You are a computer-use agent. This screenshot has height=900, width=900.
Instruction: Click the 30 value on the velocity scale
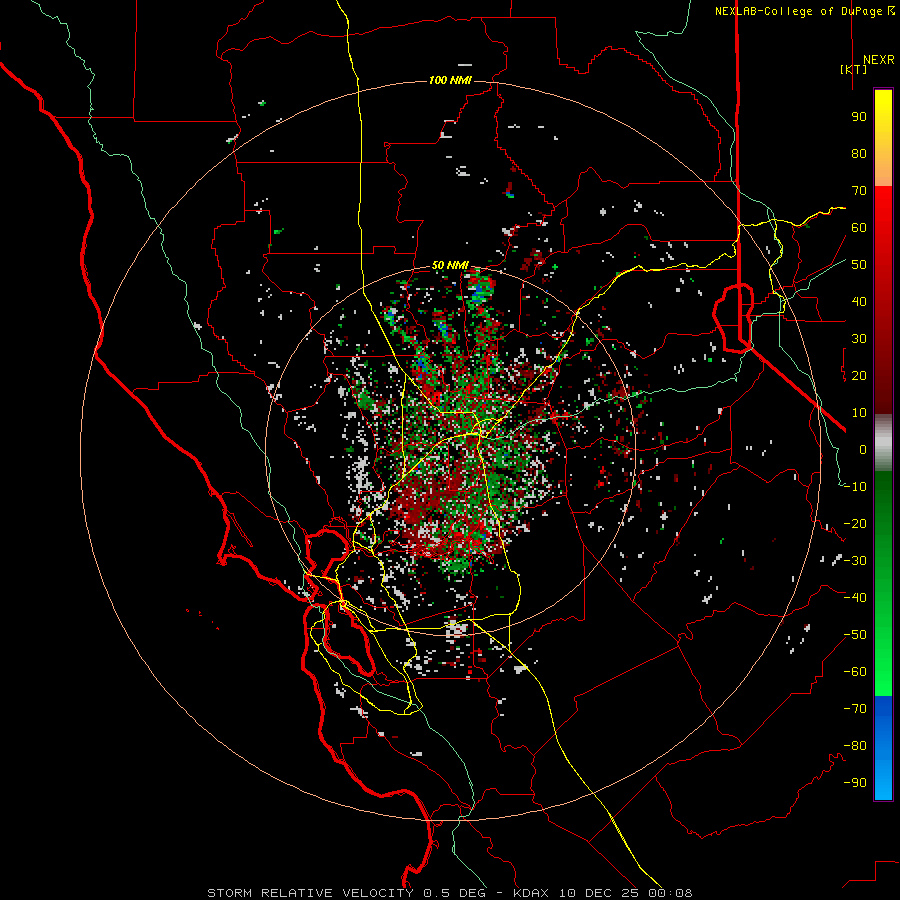859,339
